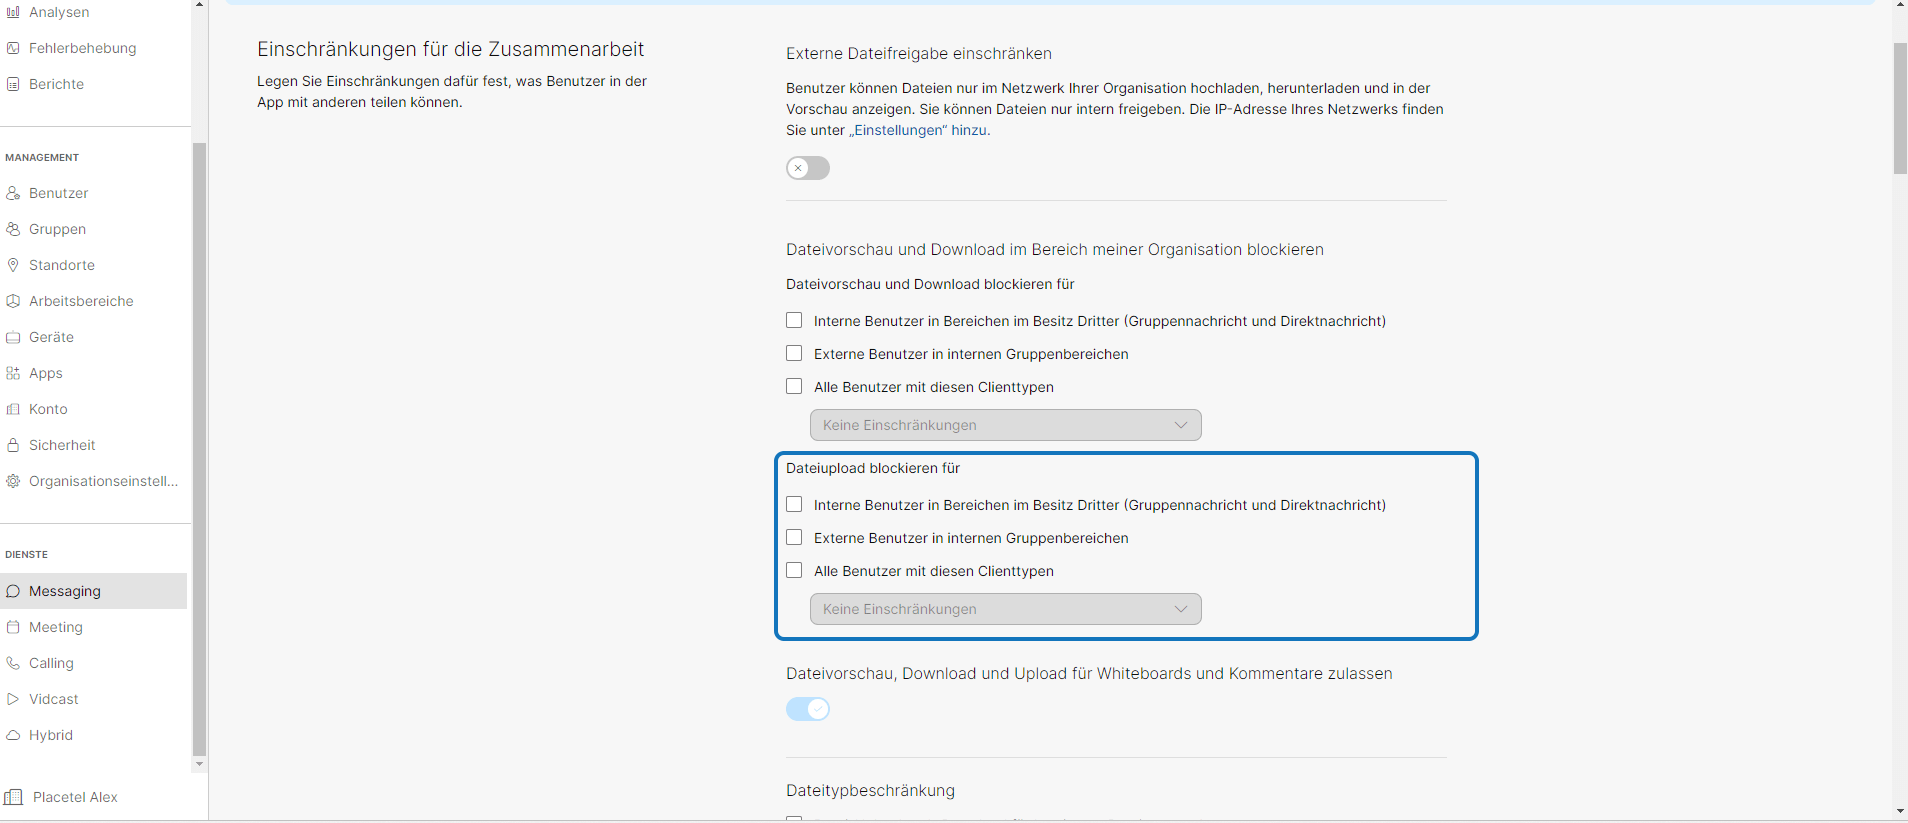
Task: Enable the external file sharing restriction toggle
Action: (x=807, y=168)
